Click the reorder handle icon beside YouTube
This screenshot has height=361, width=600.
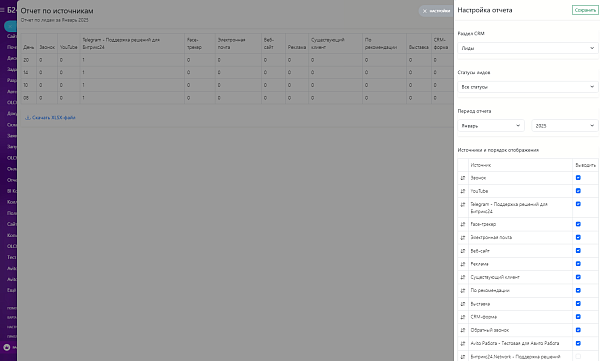463,191
